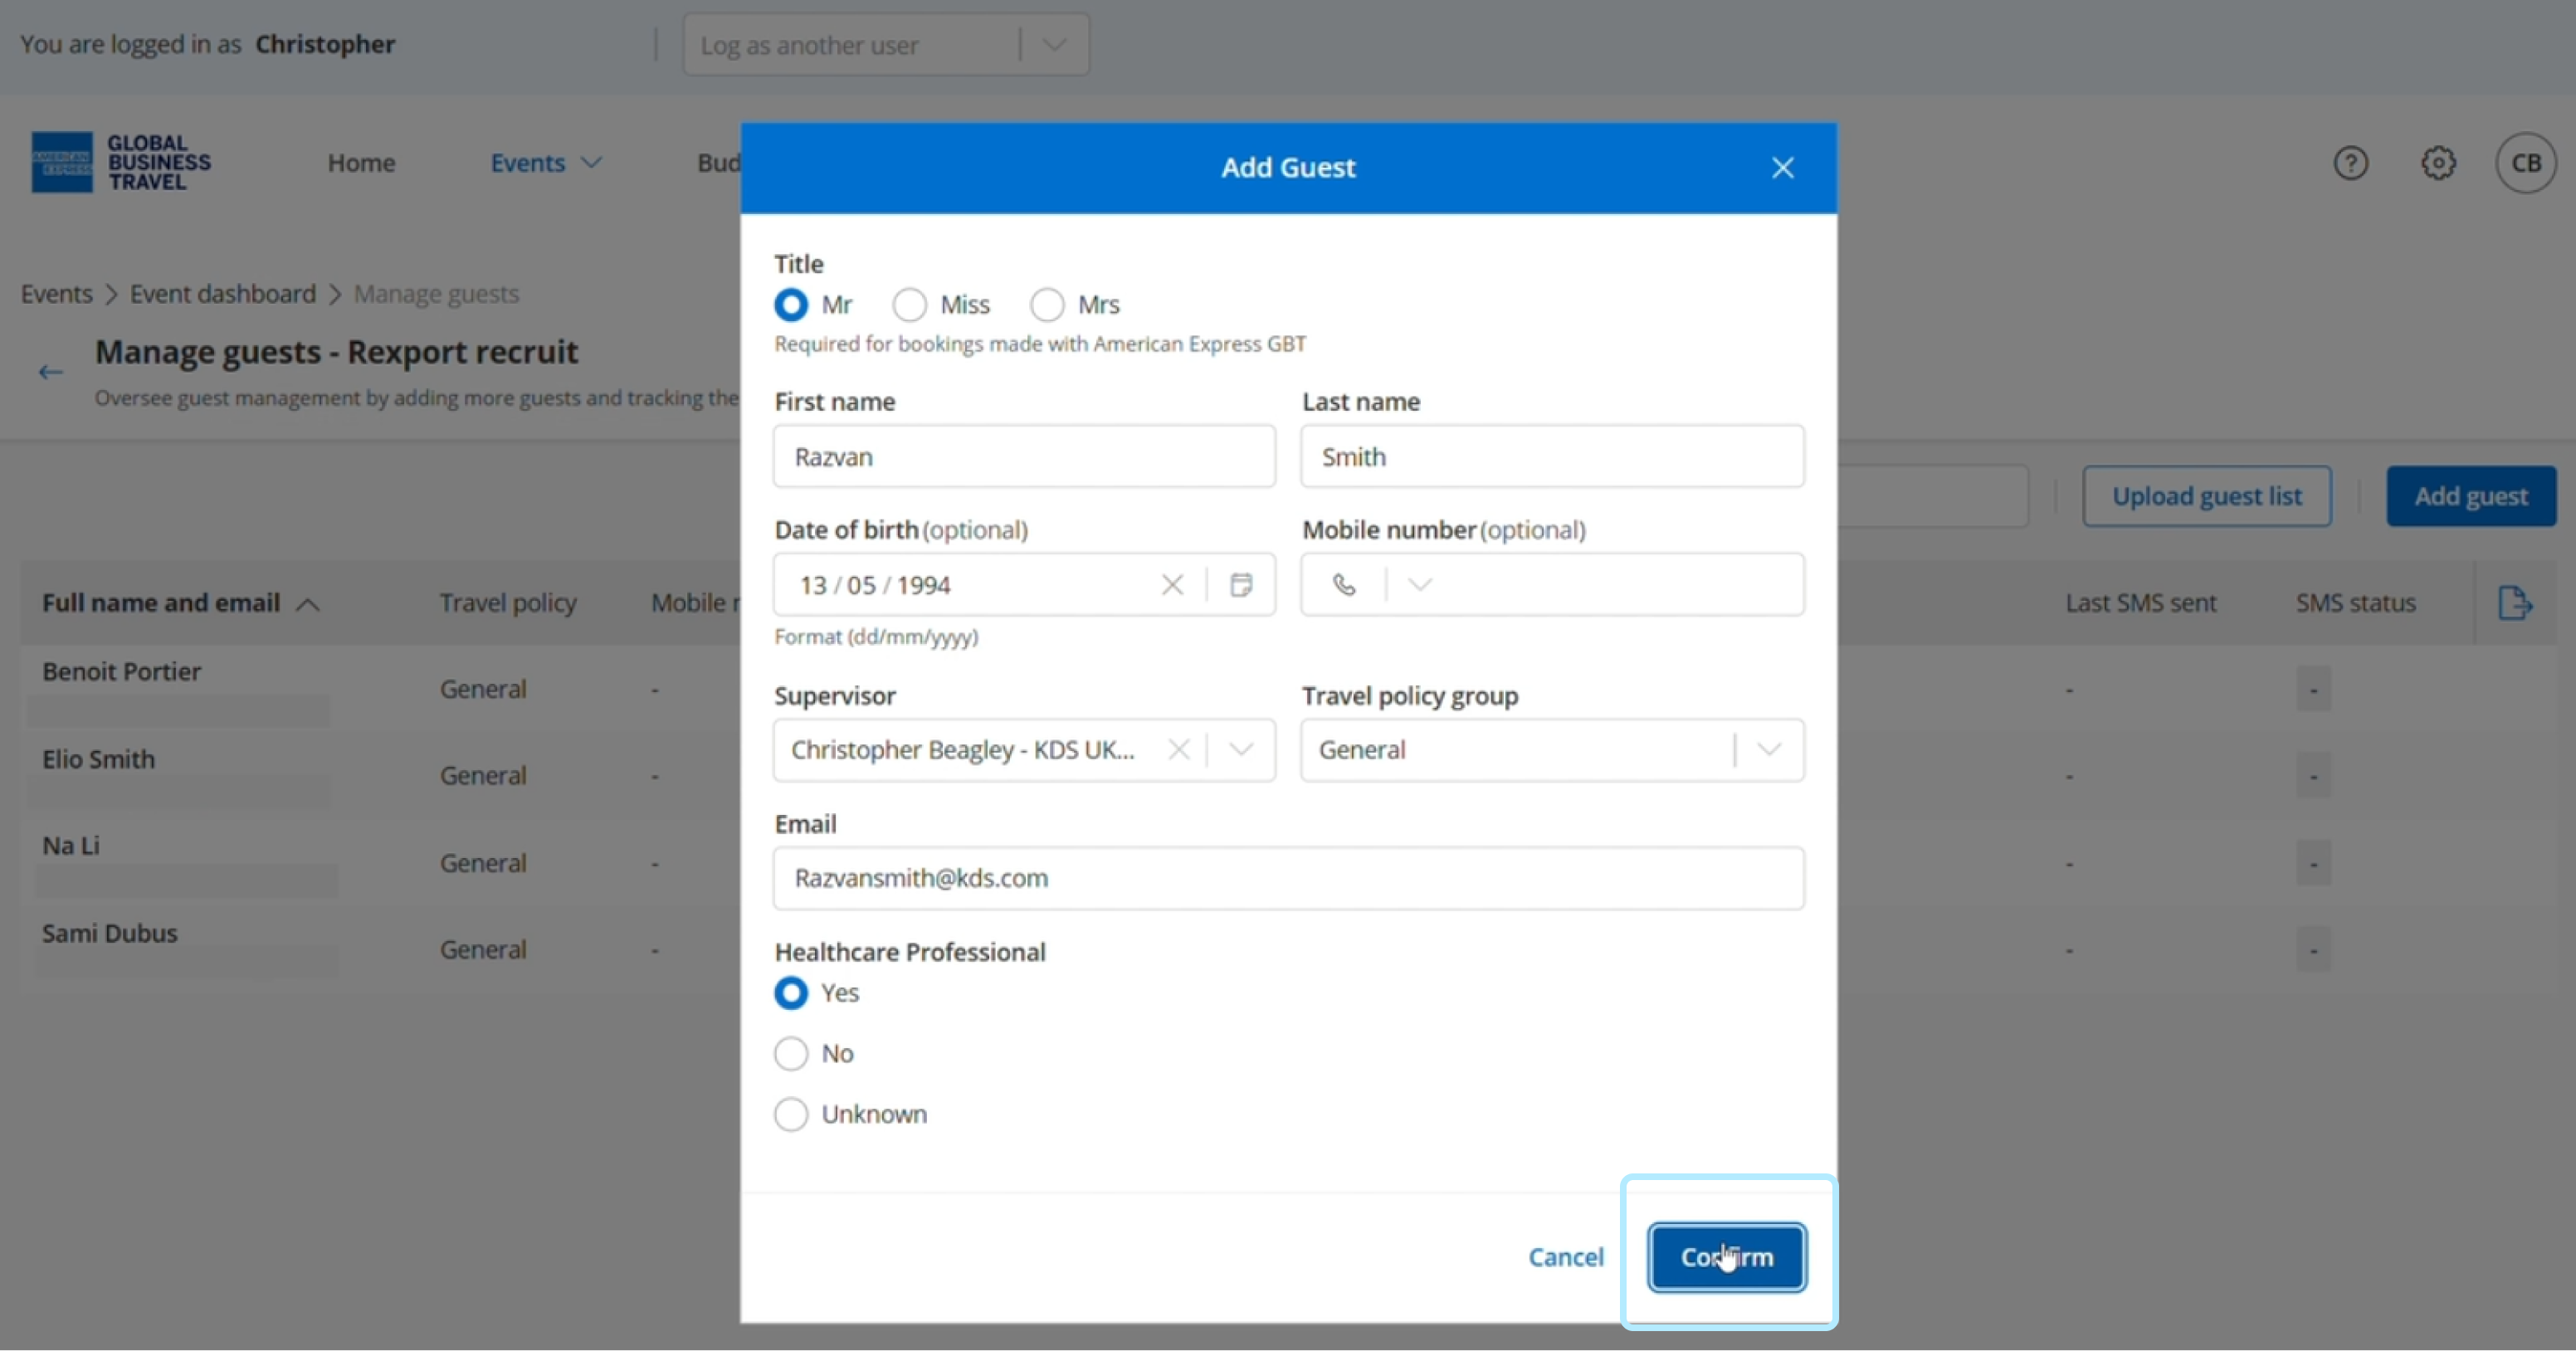Clear the date of birth field
Image resolution: width=2576 pixels, height=1351 pixels.
1172,585
